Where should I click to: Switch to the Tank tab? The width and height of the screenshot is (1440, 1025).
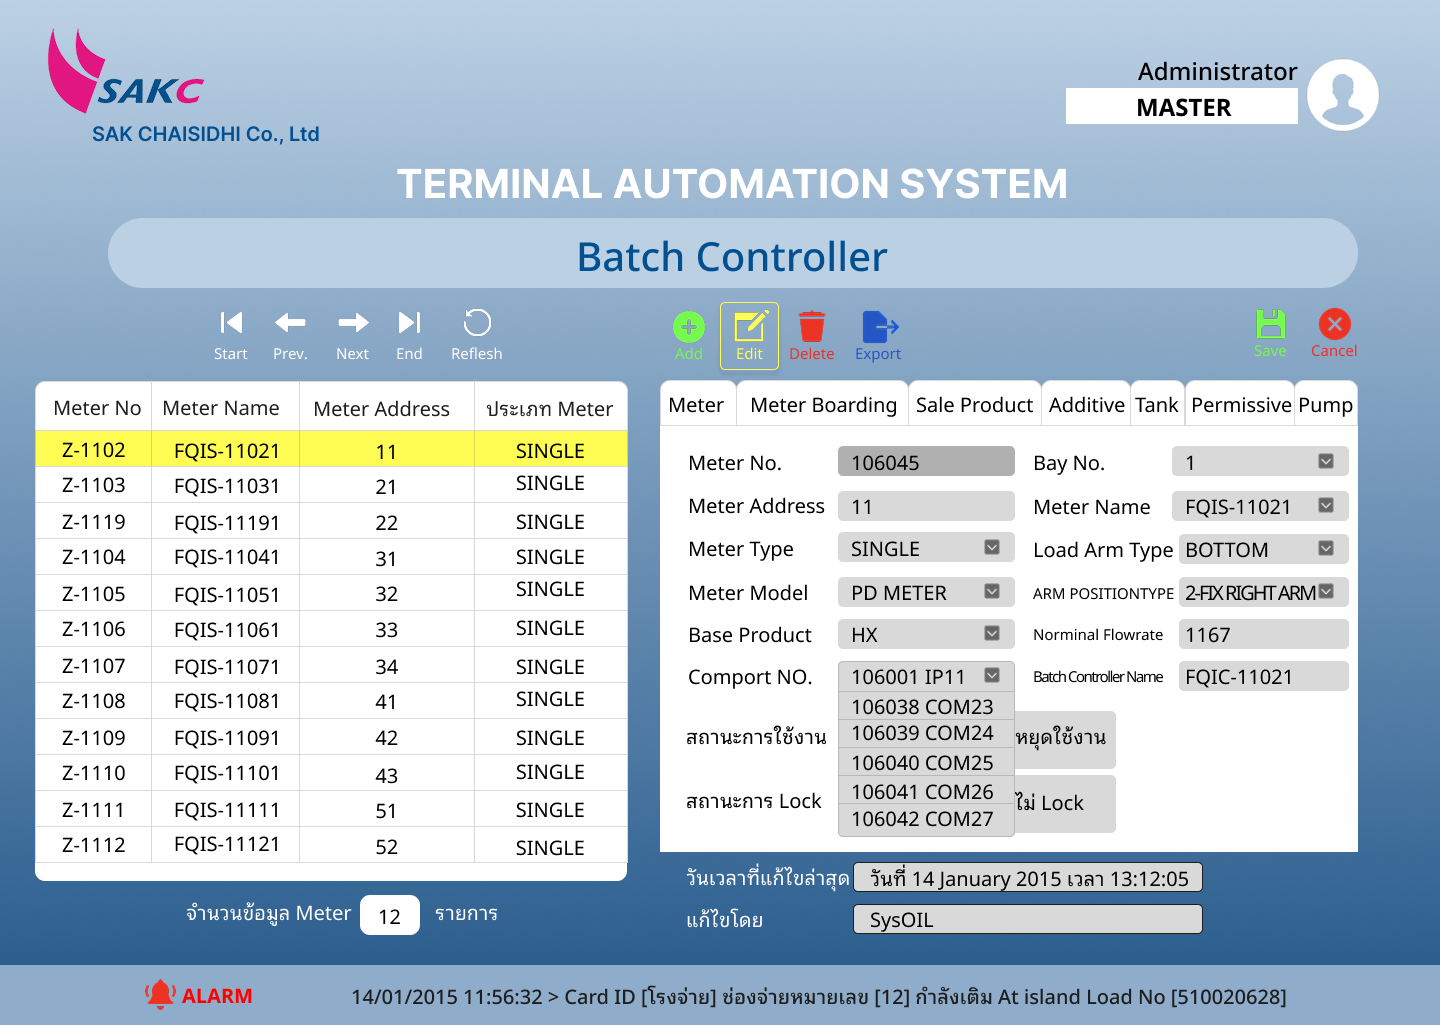tap(1157, 405)
